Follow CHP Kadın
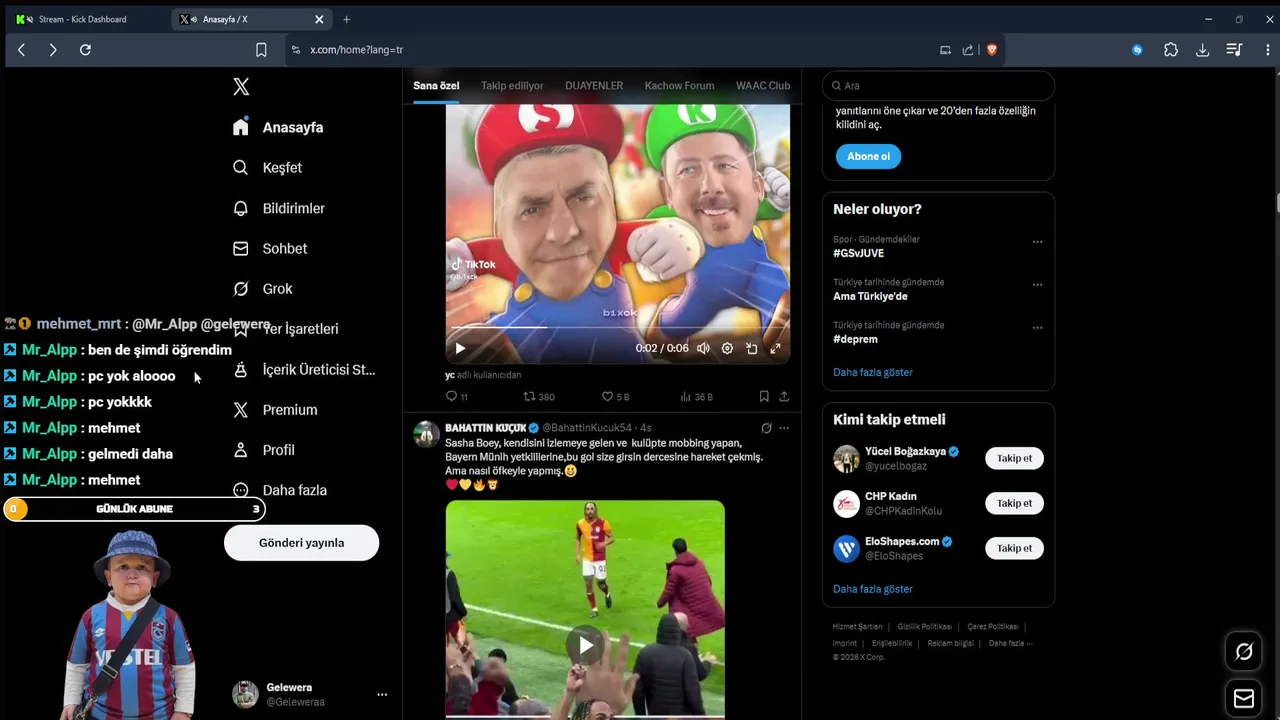Screen dimensions: 1280x720 [1014, 503]
